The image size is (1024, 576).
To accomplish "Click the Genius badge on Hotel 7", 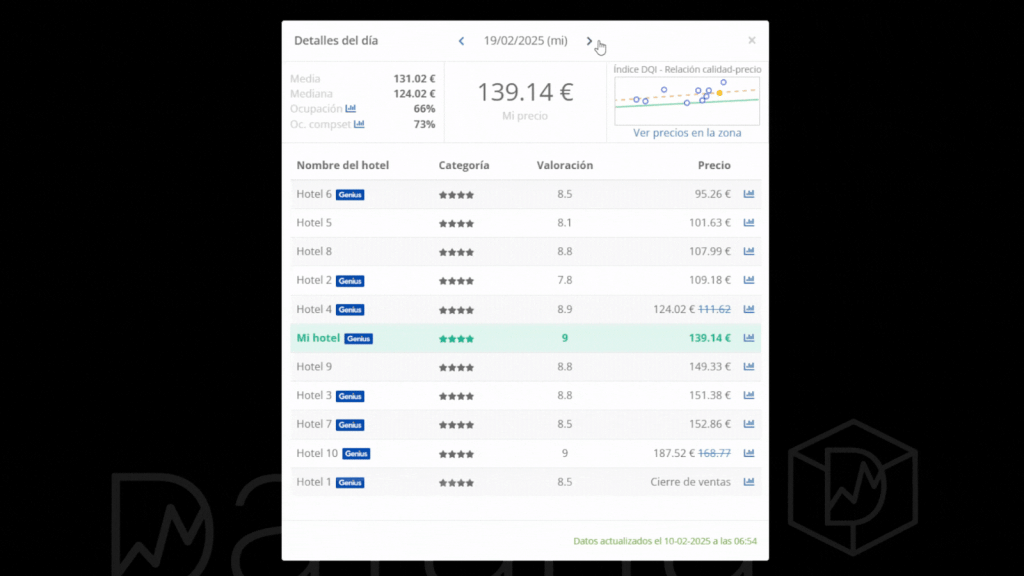I will click(350, 424).
